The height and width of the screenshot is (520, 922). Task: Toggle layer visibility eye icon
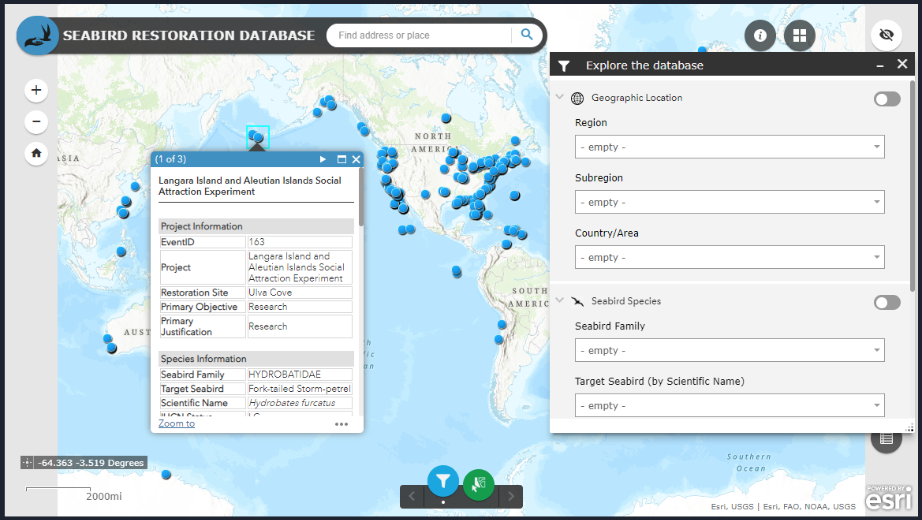[885, 36]
